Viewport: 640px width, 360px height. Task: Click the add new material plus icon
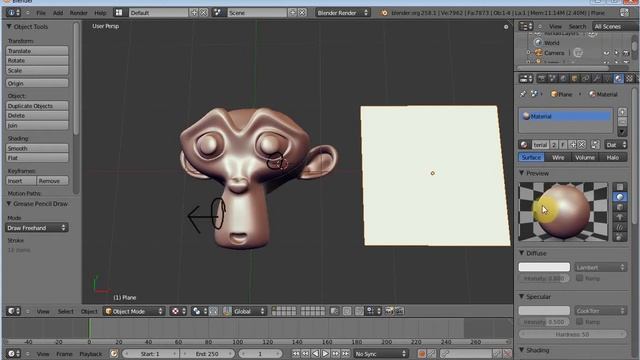click(x=573, y=144)
